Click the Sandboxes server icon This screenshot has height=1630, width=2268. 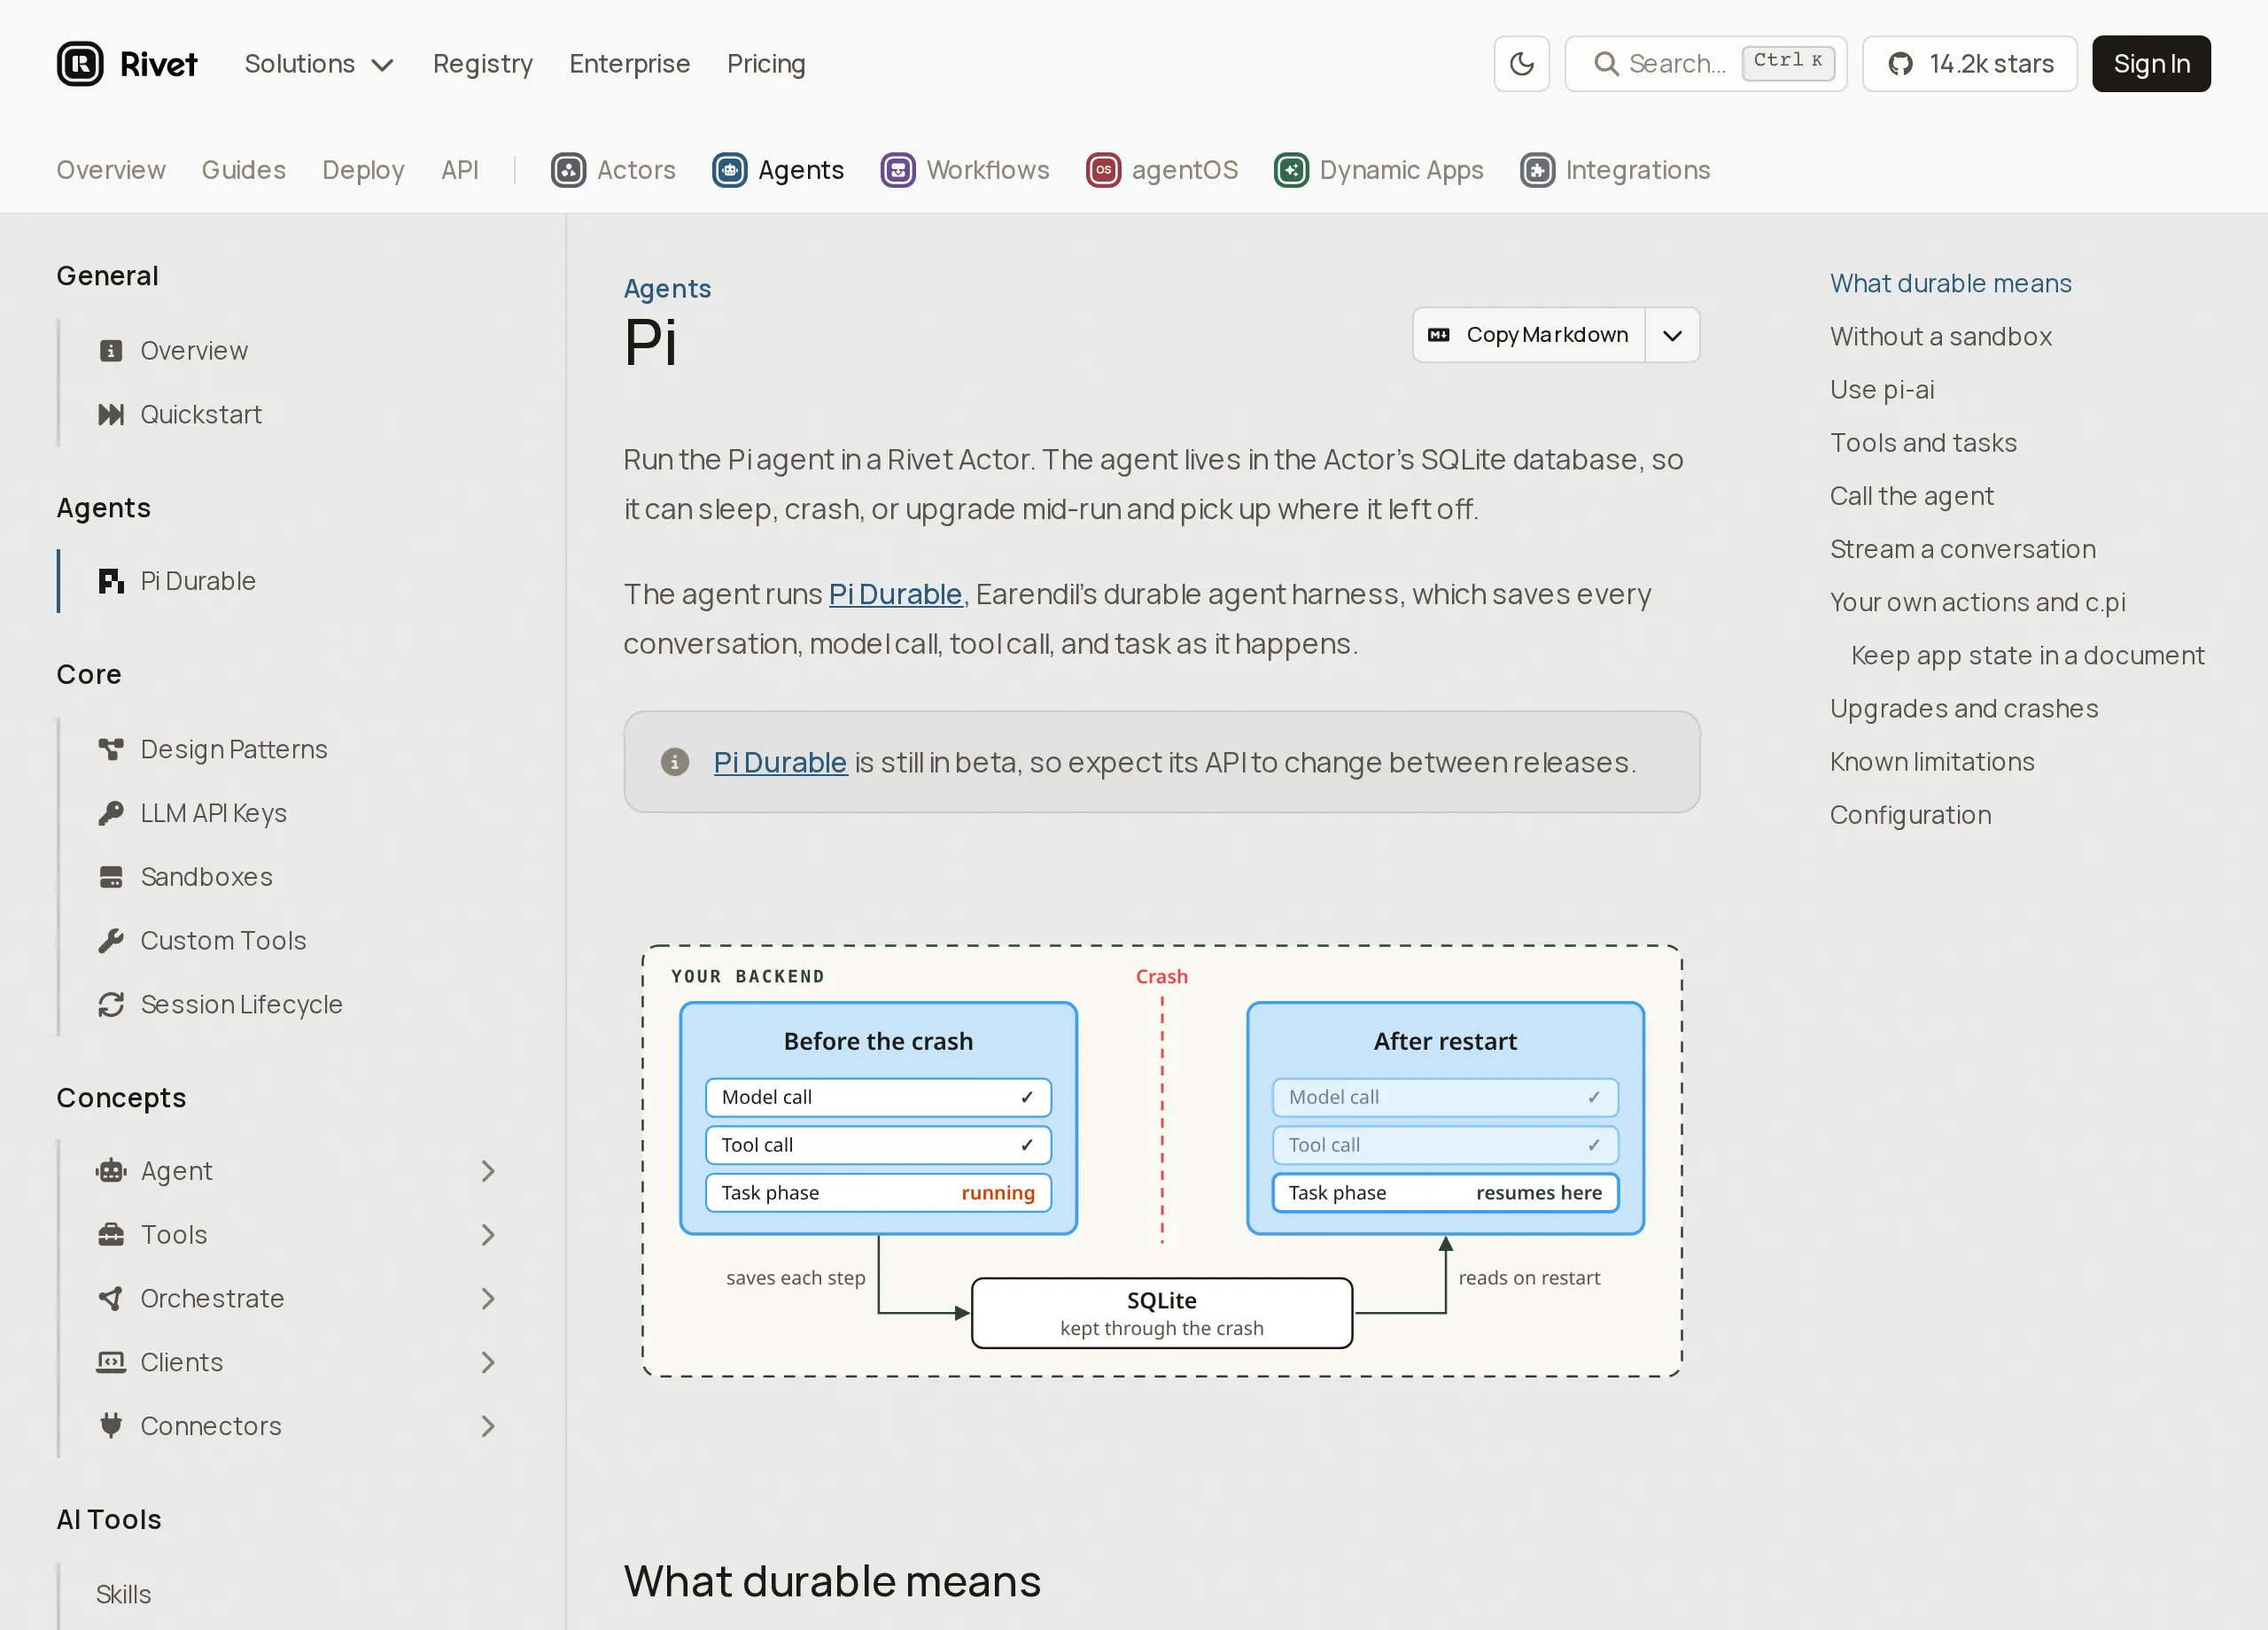click(x=111, y=877)
